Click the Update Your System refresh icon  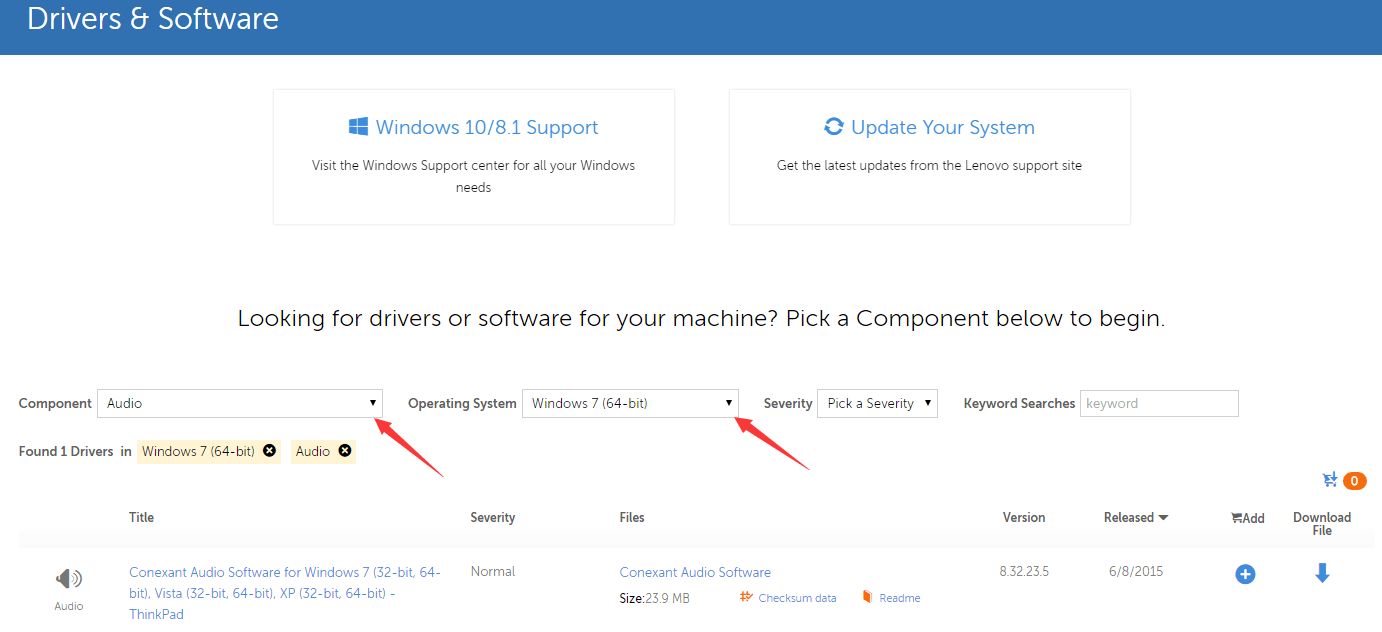[x=833, y=127]
